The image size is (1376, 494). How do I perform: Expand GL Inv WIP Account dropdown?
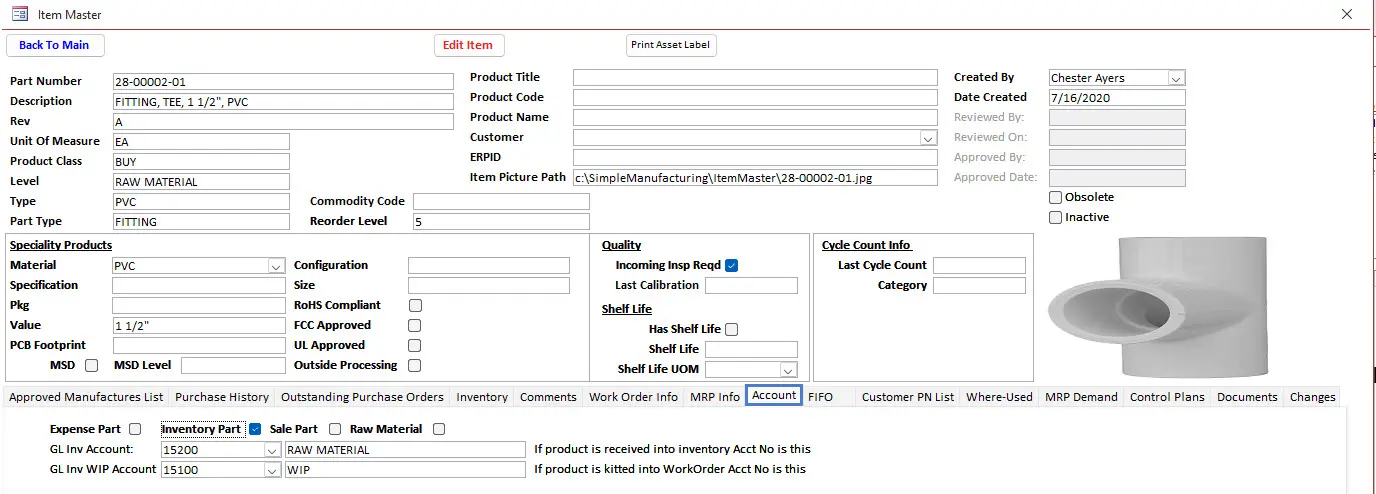point(272,470)
